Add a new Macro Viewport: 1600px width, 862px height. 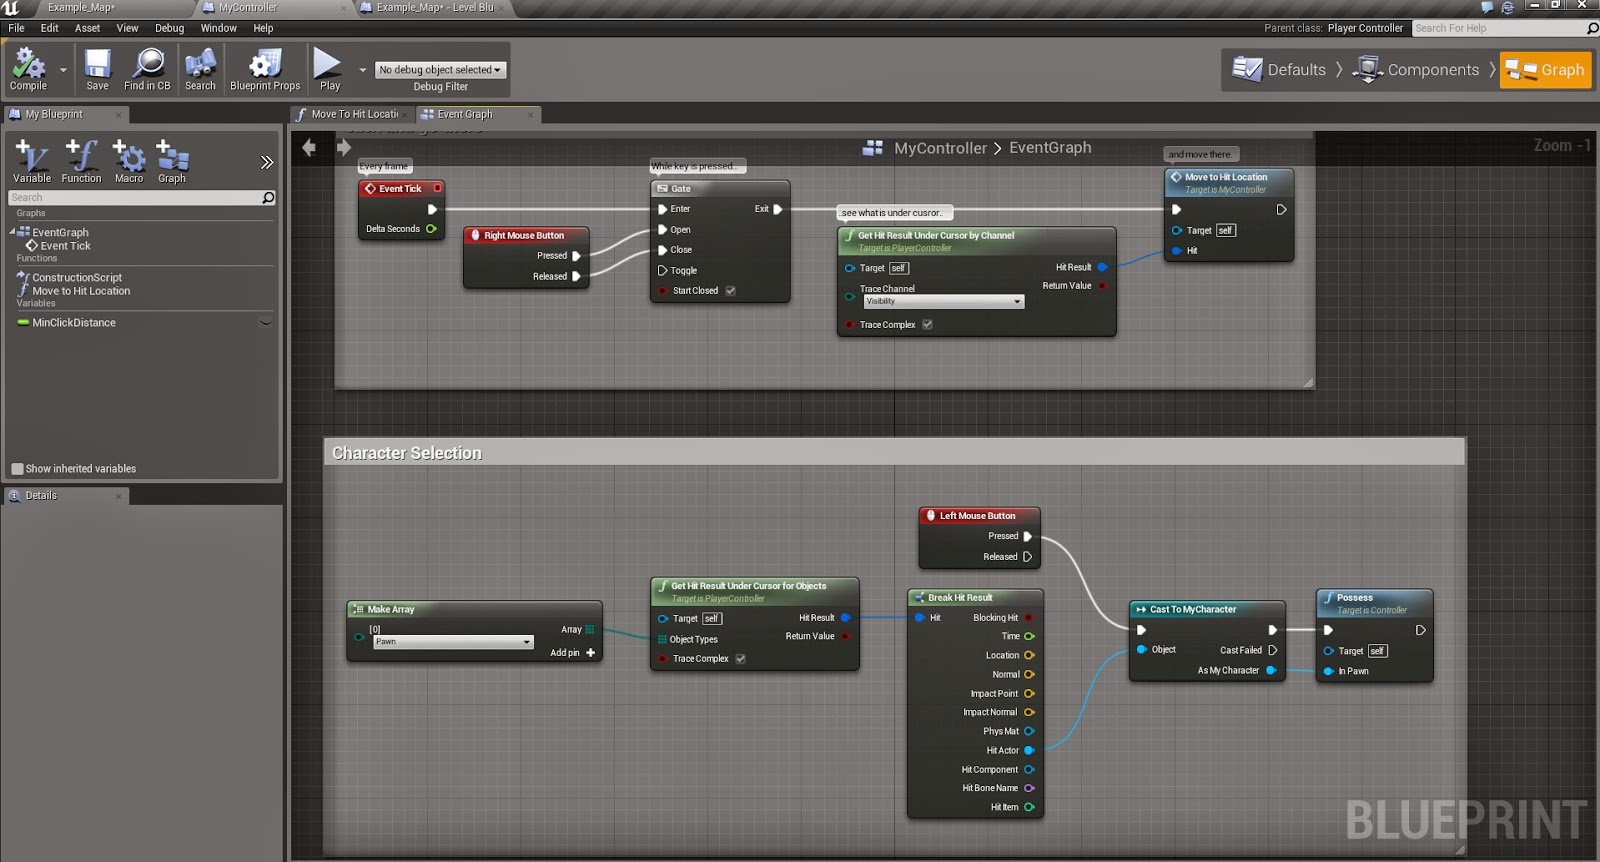(x=129, y=161)
